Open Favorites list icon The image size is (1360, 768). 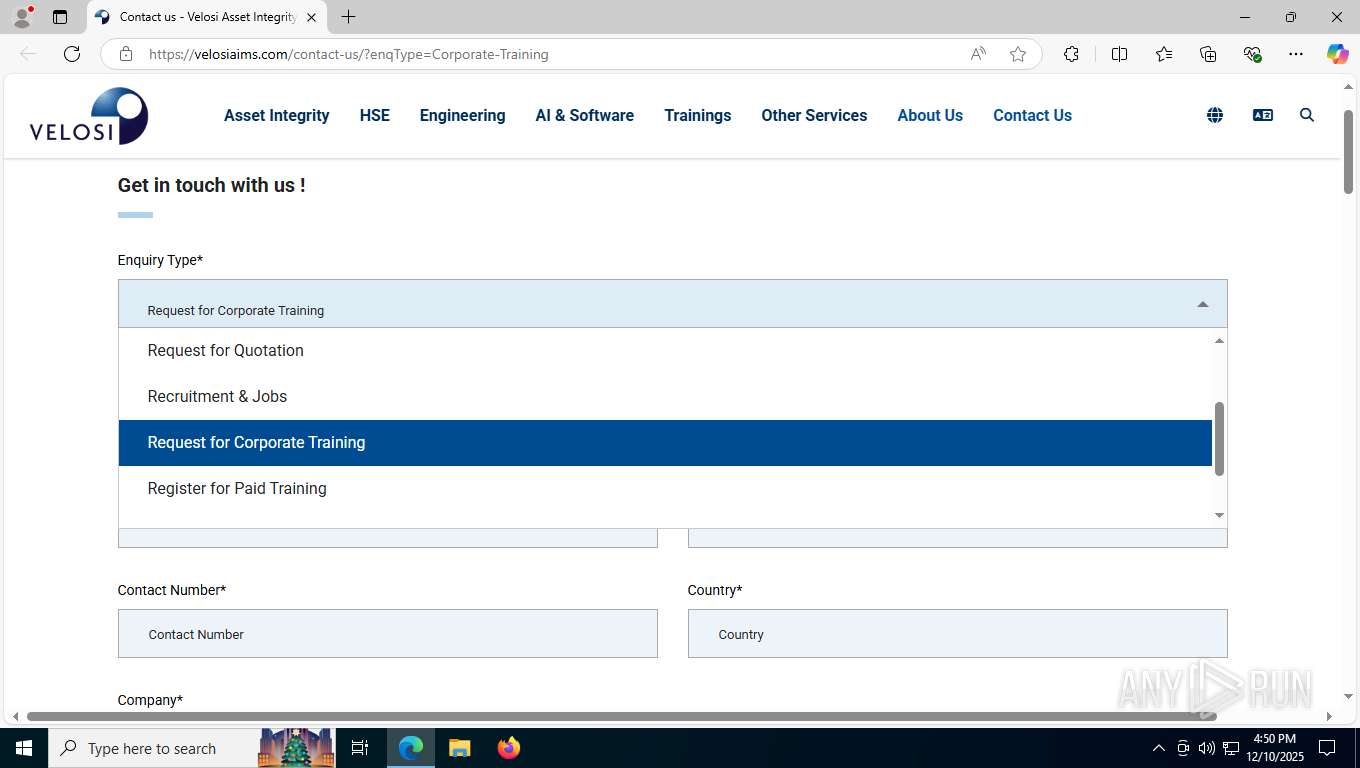coord(1164,54)
